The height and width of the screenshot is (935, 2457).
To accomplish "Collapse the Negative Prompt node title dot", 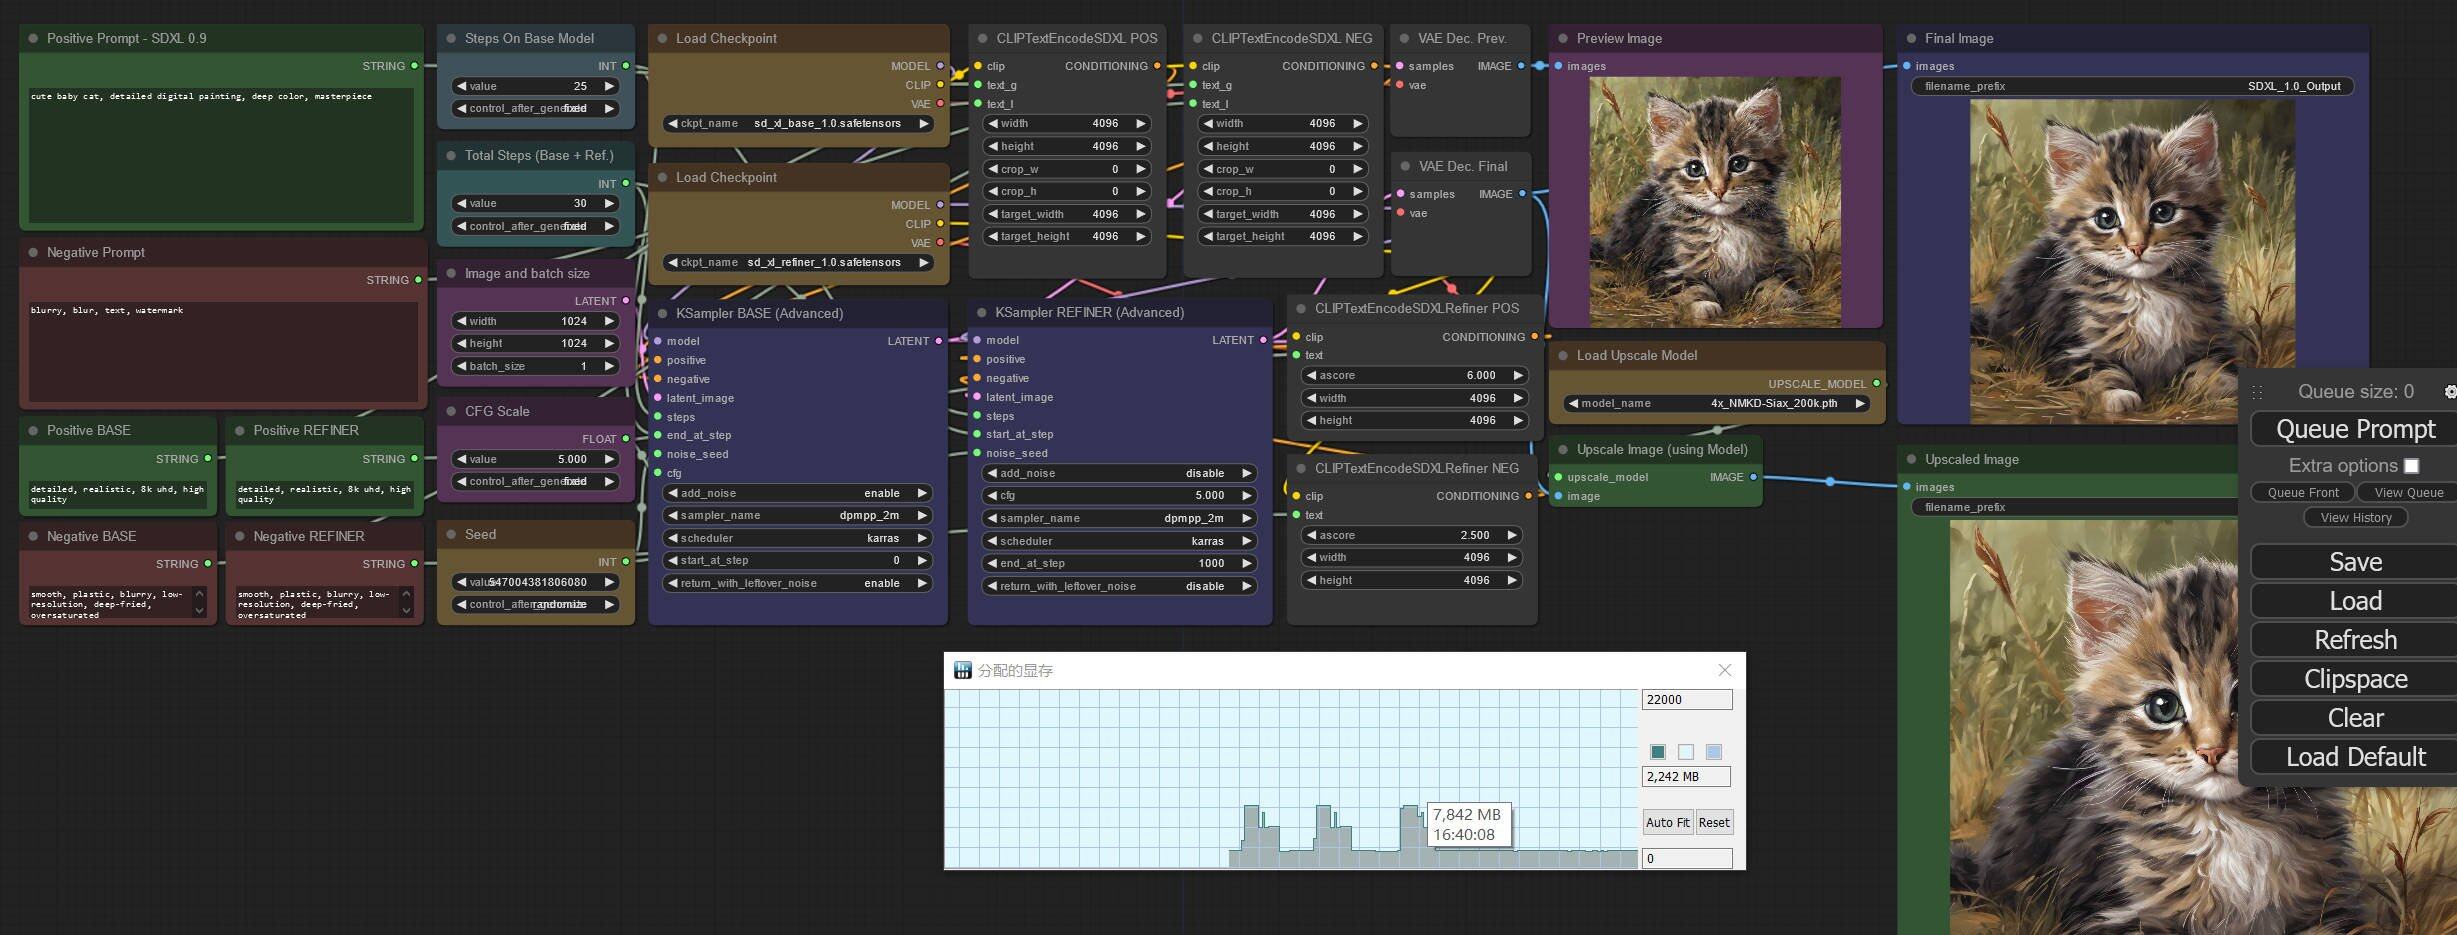I will (x=33, y=252).
